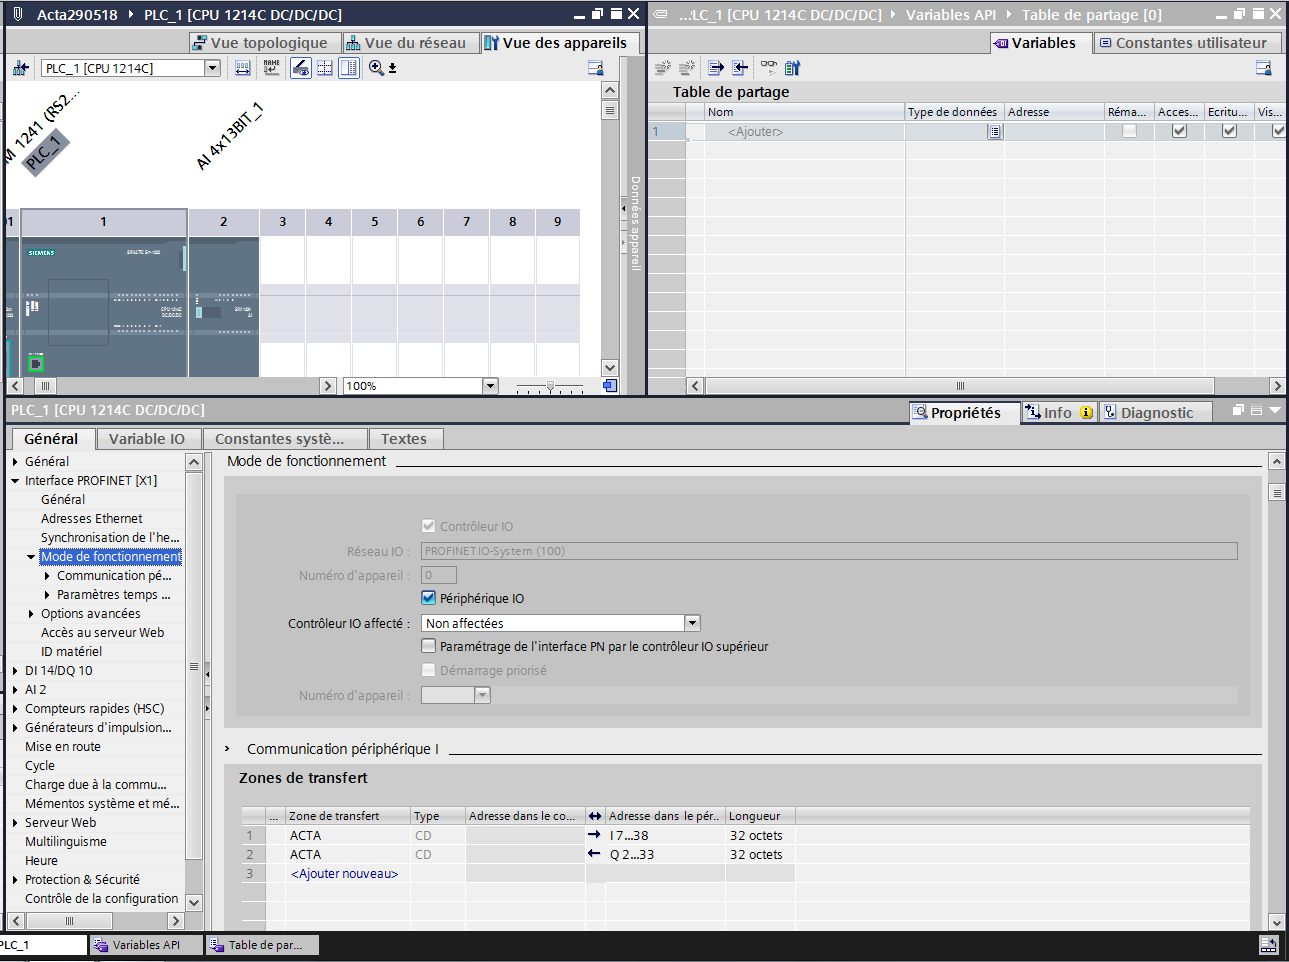Open the PLC_1 [CPU 1214C] device dropdown
Image resolution: width=1289 pixels, height=962 pixels.
coord(212,68)
